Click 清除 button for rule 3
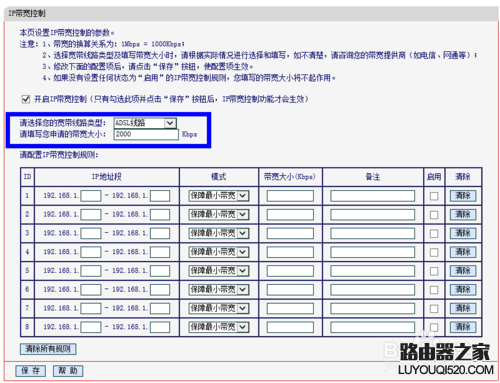500x383 pixels. [x=463, y=233]
